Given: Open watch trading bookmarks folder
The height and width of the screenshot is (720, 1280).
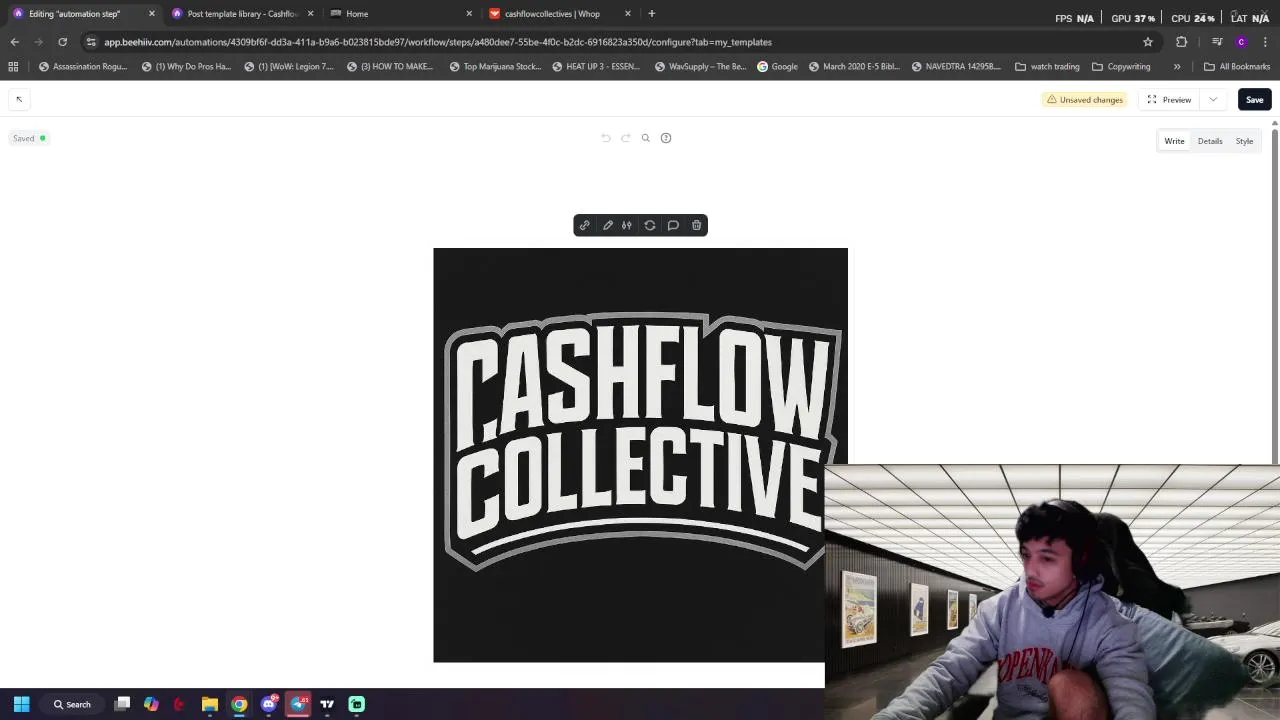Looking at the screenshot, I should click(1047, 66).
